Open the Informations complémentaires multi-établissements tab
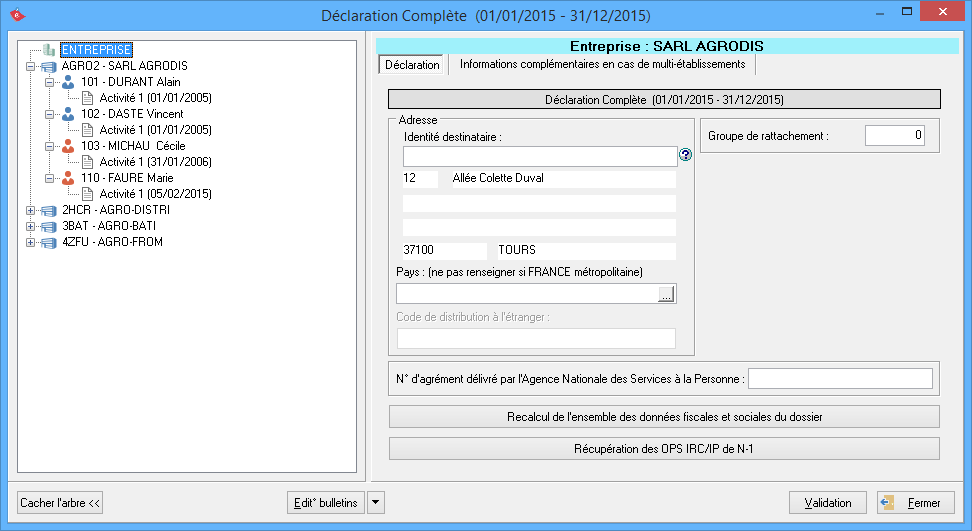Viewport: 972px width, 531px height. pos(602,65)
